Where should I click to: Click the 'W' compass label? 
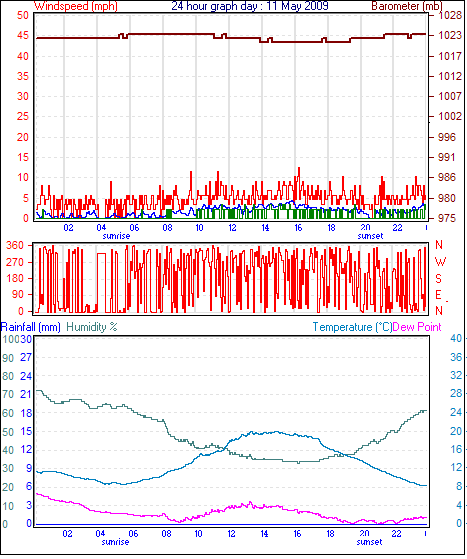tap(440, 262)
